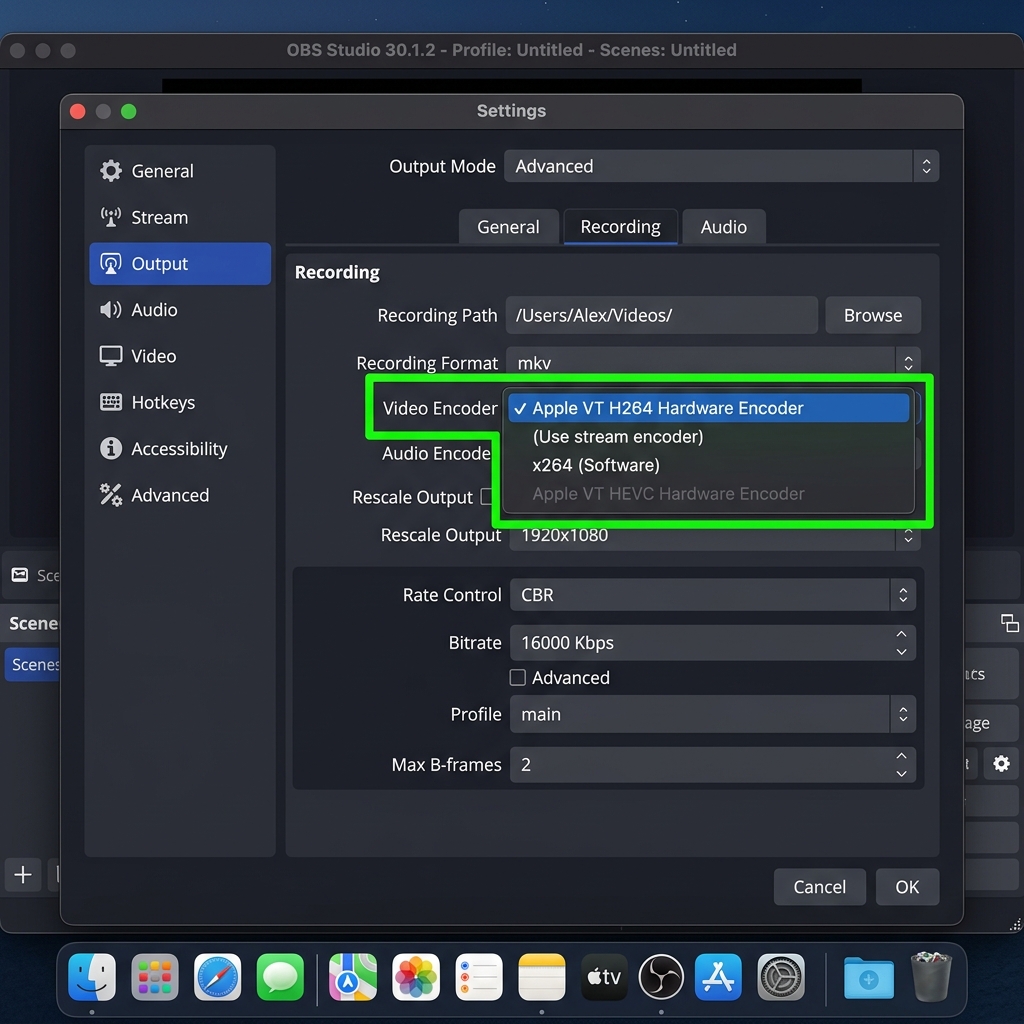Select the Output settings icon in sidebar
1024x1024 pixels.
point(110,263)
